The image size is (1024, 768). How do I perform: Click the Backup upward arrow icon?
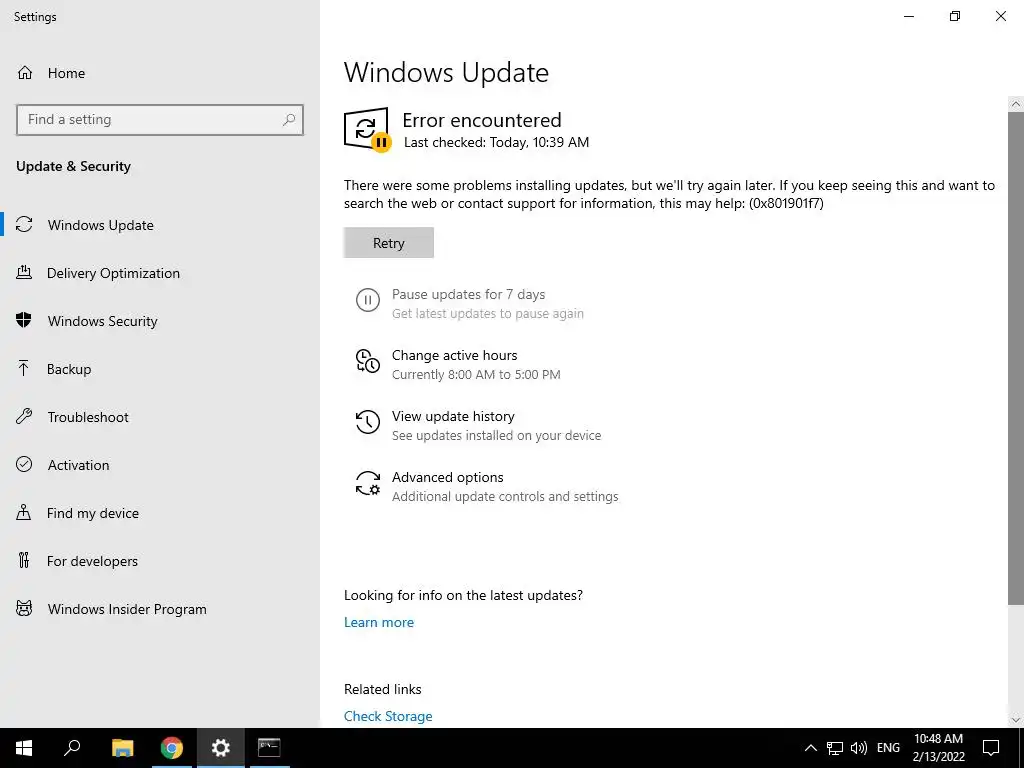point(24,369)
